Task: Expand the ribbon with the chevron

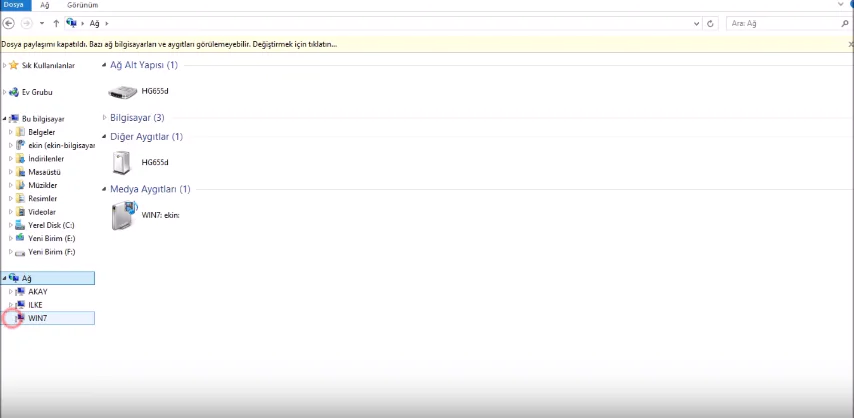Action: point(841,4)
